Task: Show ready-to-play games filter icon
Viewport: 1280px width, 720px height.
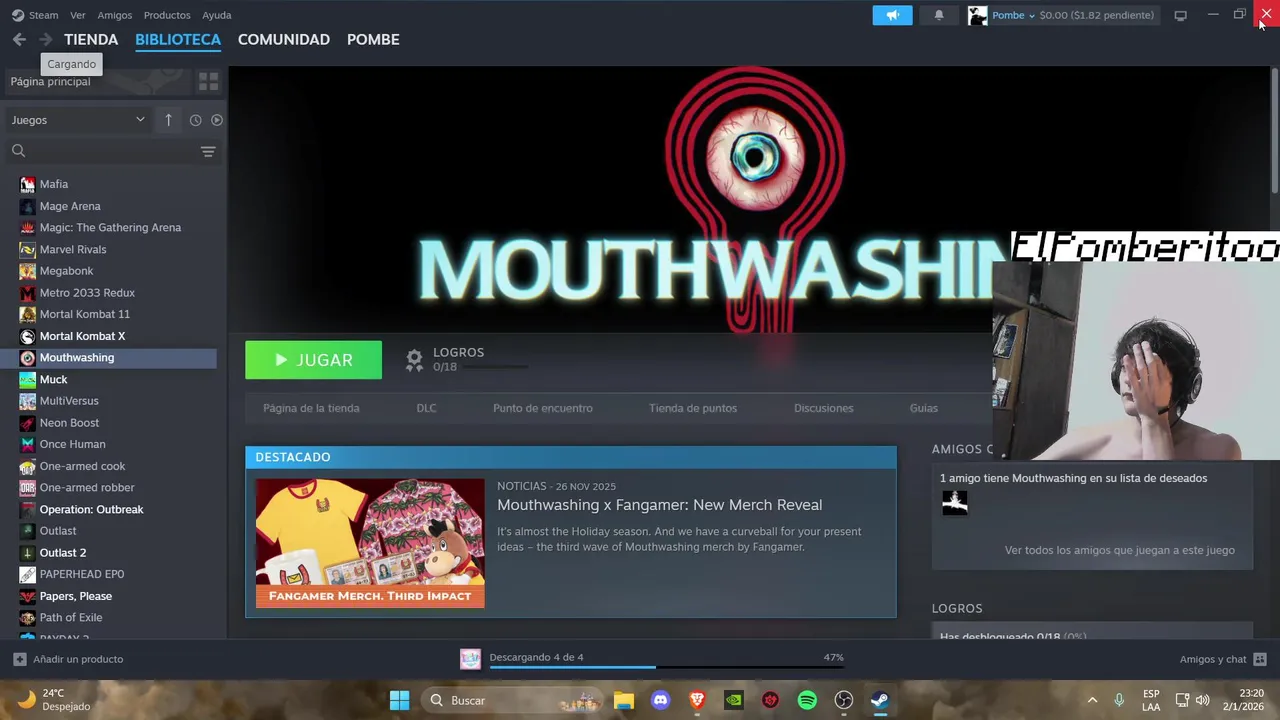Action: (217, 120)
